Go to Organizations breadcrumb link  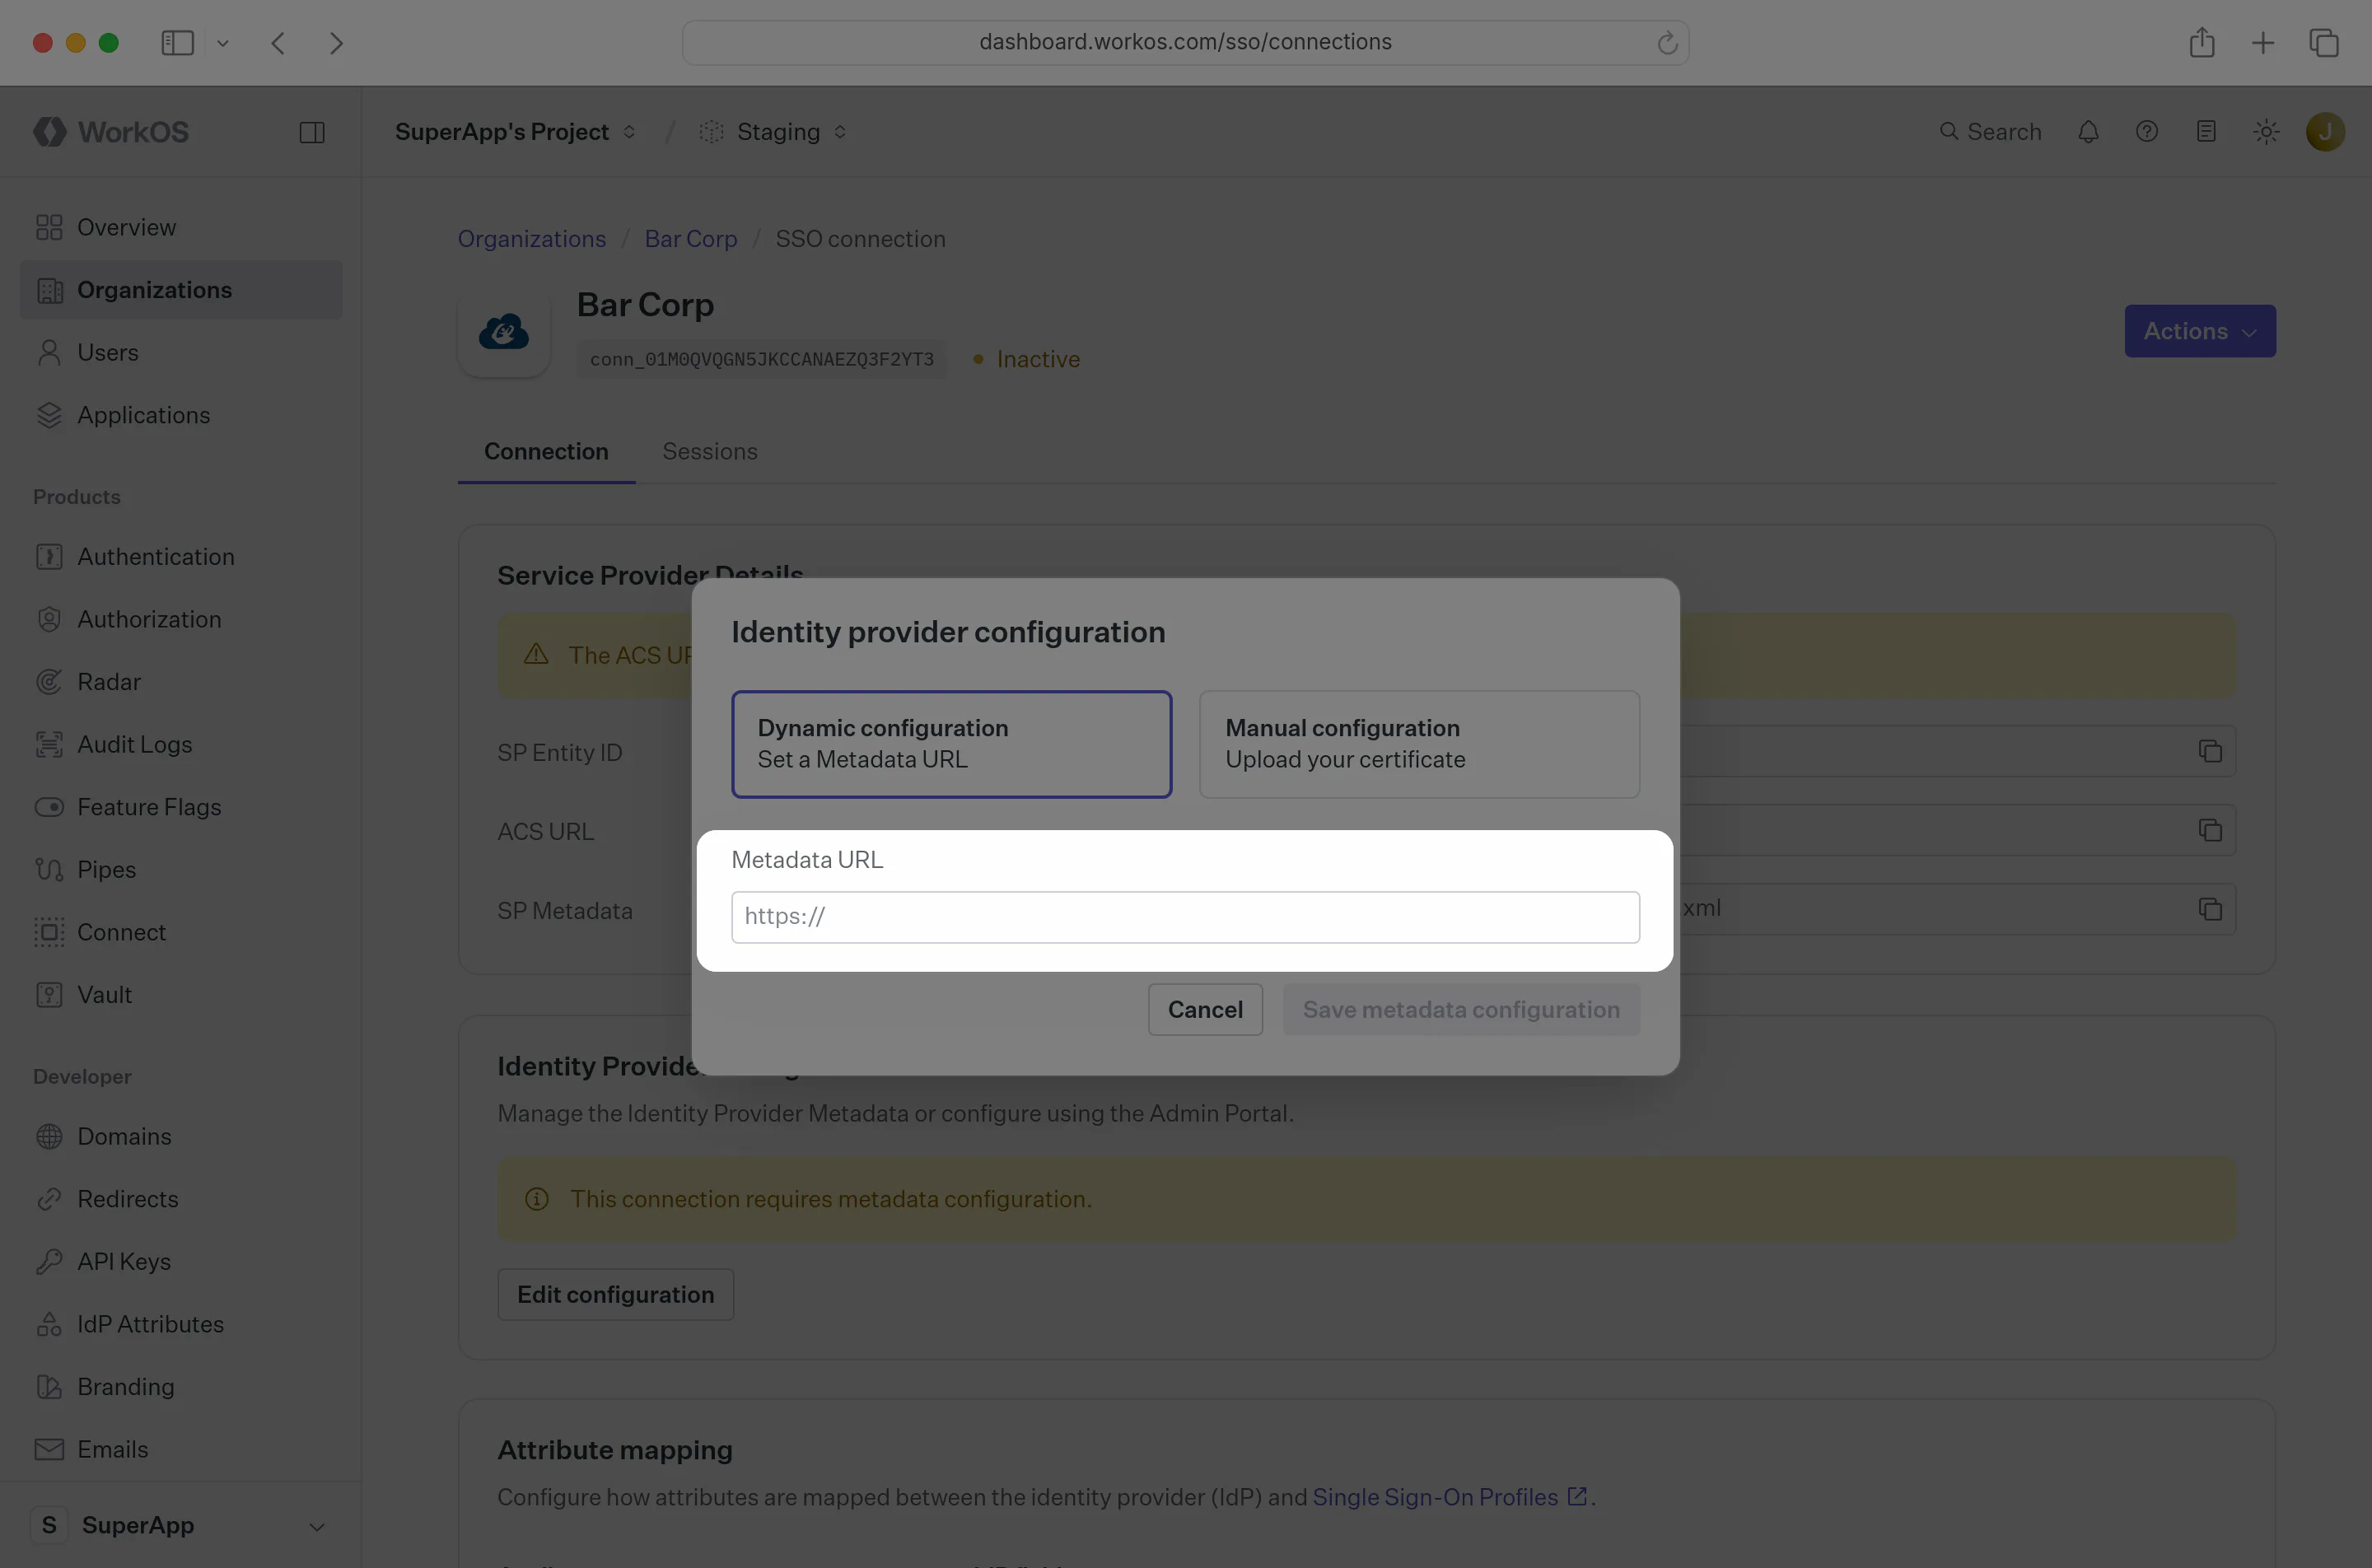pyautogui.click(x=532, y=239)
